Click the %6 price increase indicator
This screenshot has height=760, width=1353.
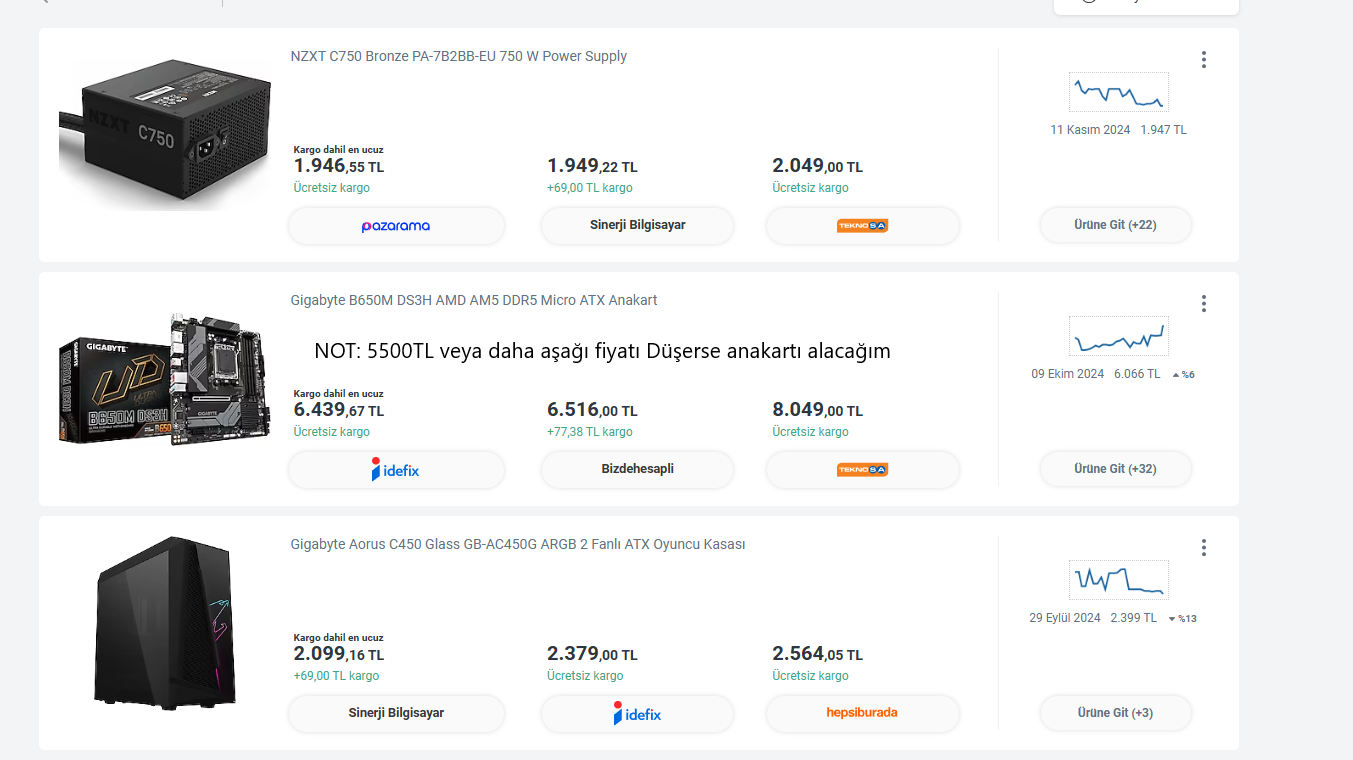1183,375
